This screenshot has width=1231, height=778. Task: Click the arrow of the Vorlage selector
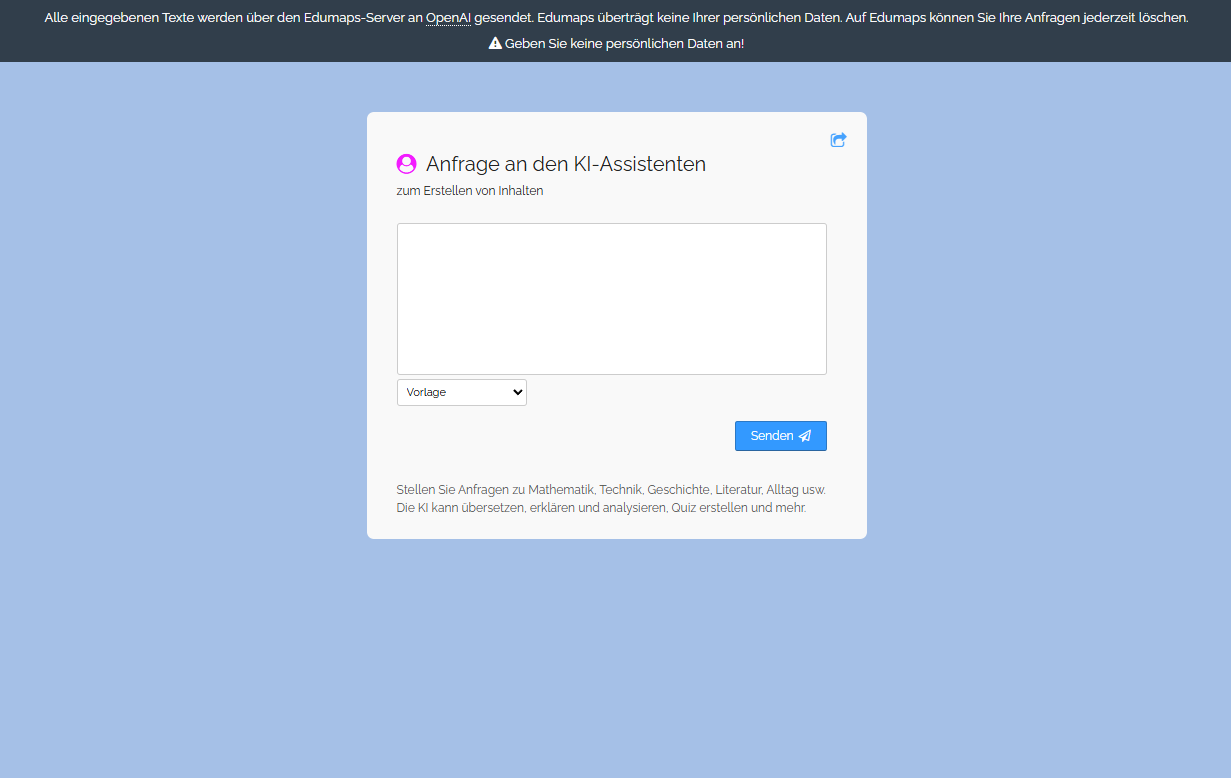pos(517,392)
